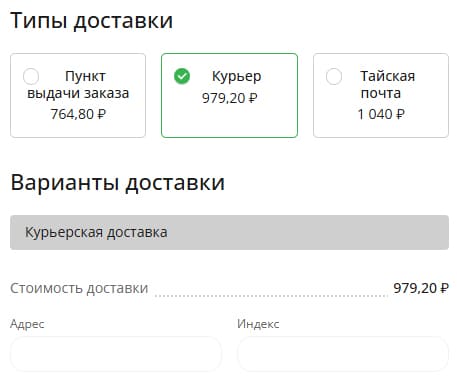Click the Курьер card title
Image resolution: width=457 pixels, height=382 pixels.
click(x=237, y=77)
